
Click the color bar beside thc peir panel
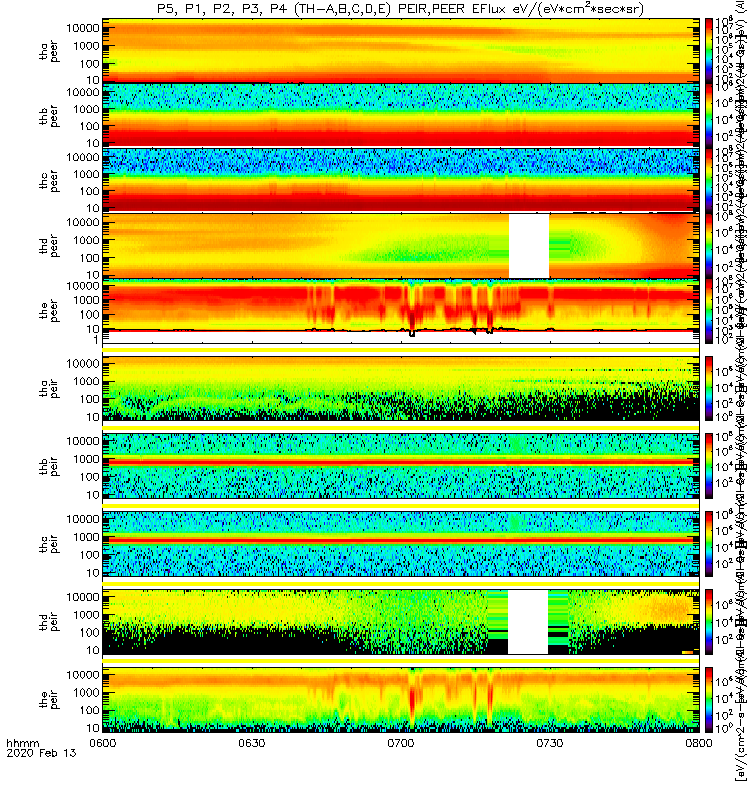(x=709, y=544)
